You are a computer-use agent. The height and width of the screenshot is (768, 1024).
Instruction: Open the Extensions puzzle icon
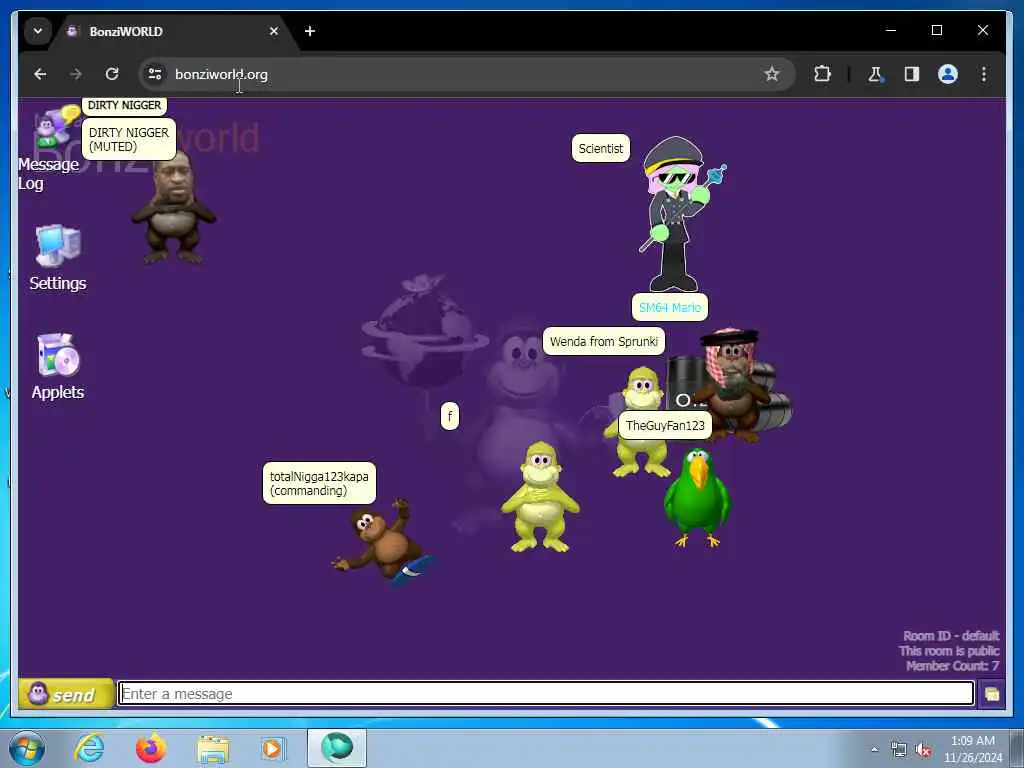coord(822,74)
